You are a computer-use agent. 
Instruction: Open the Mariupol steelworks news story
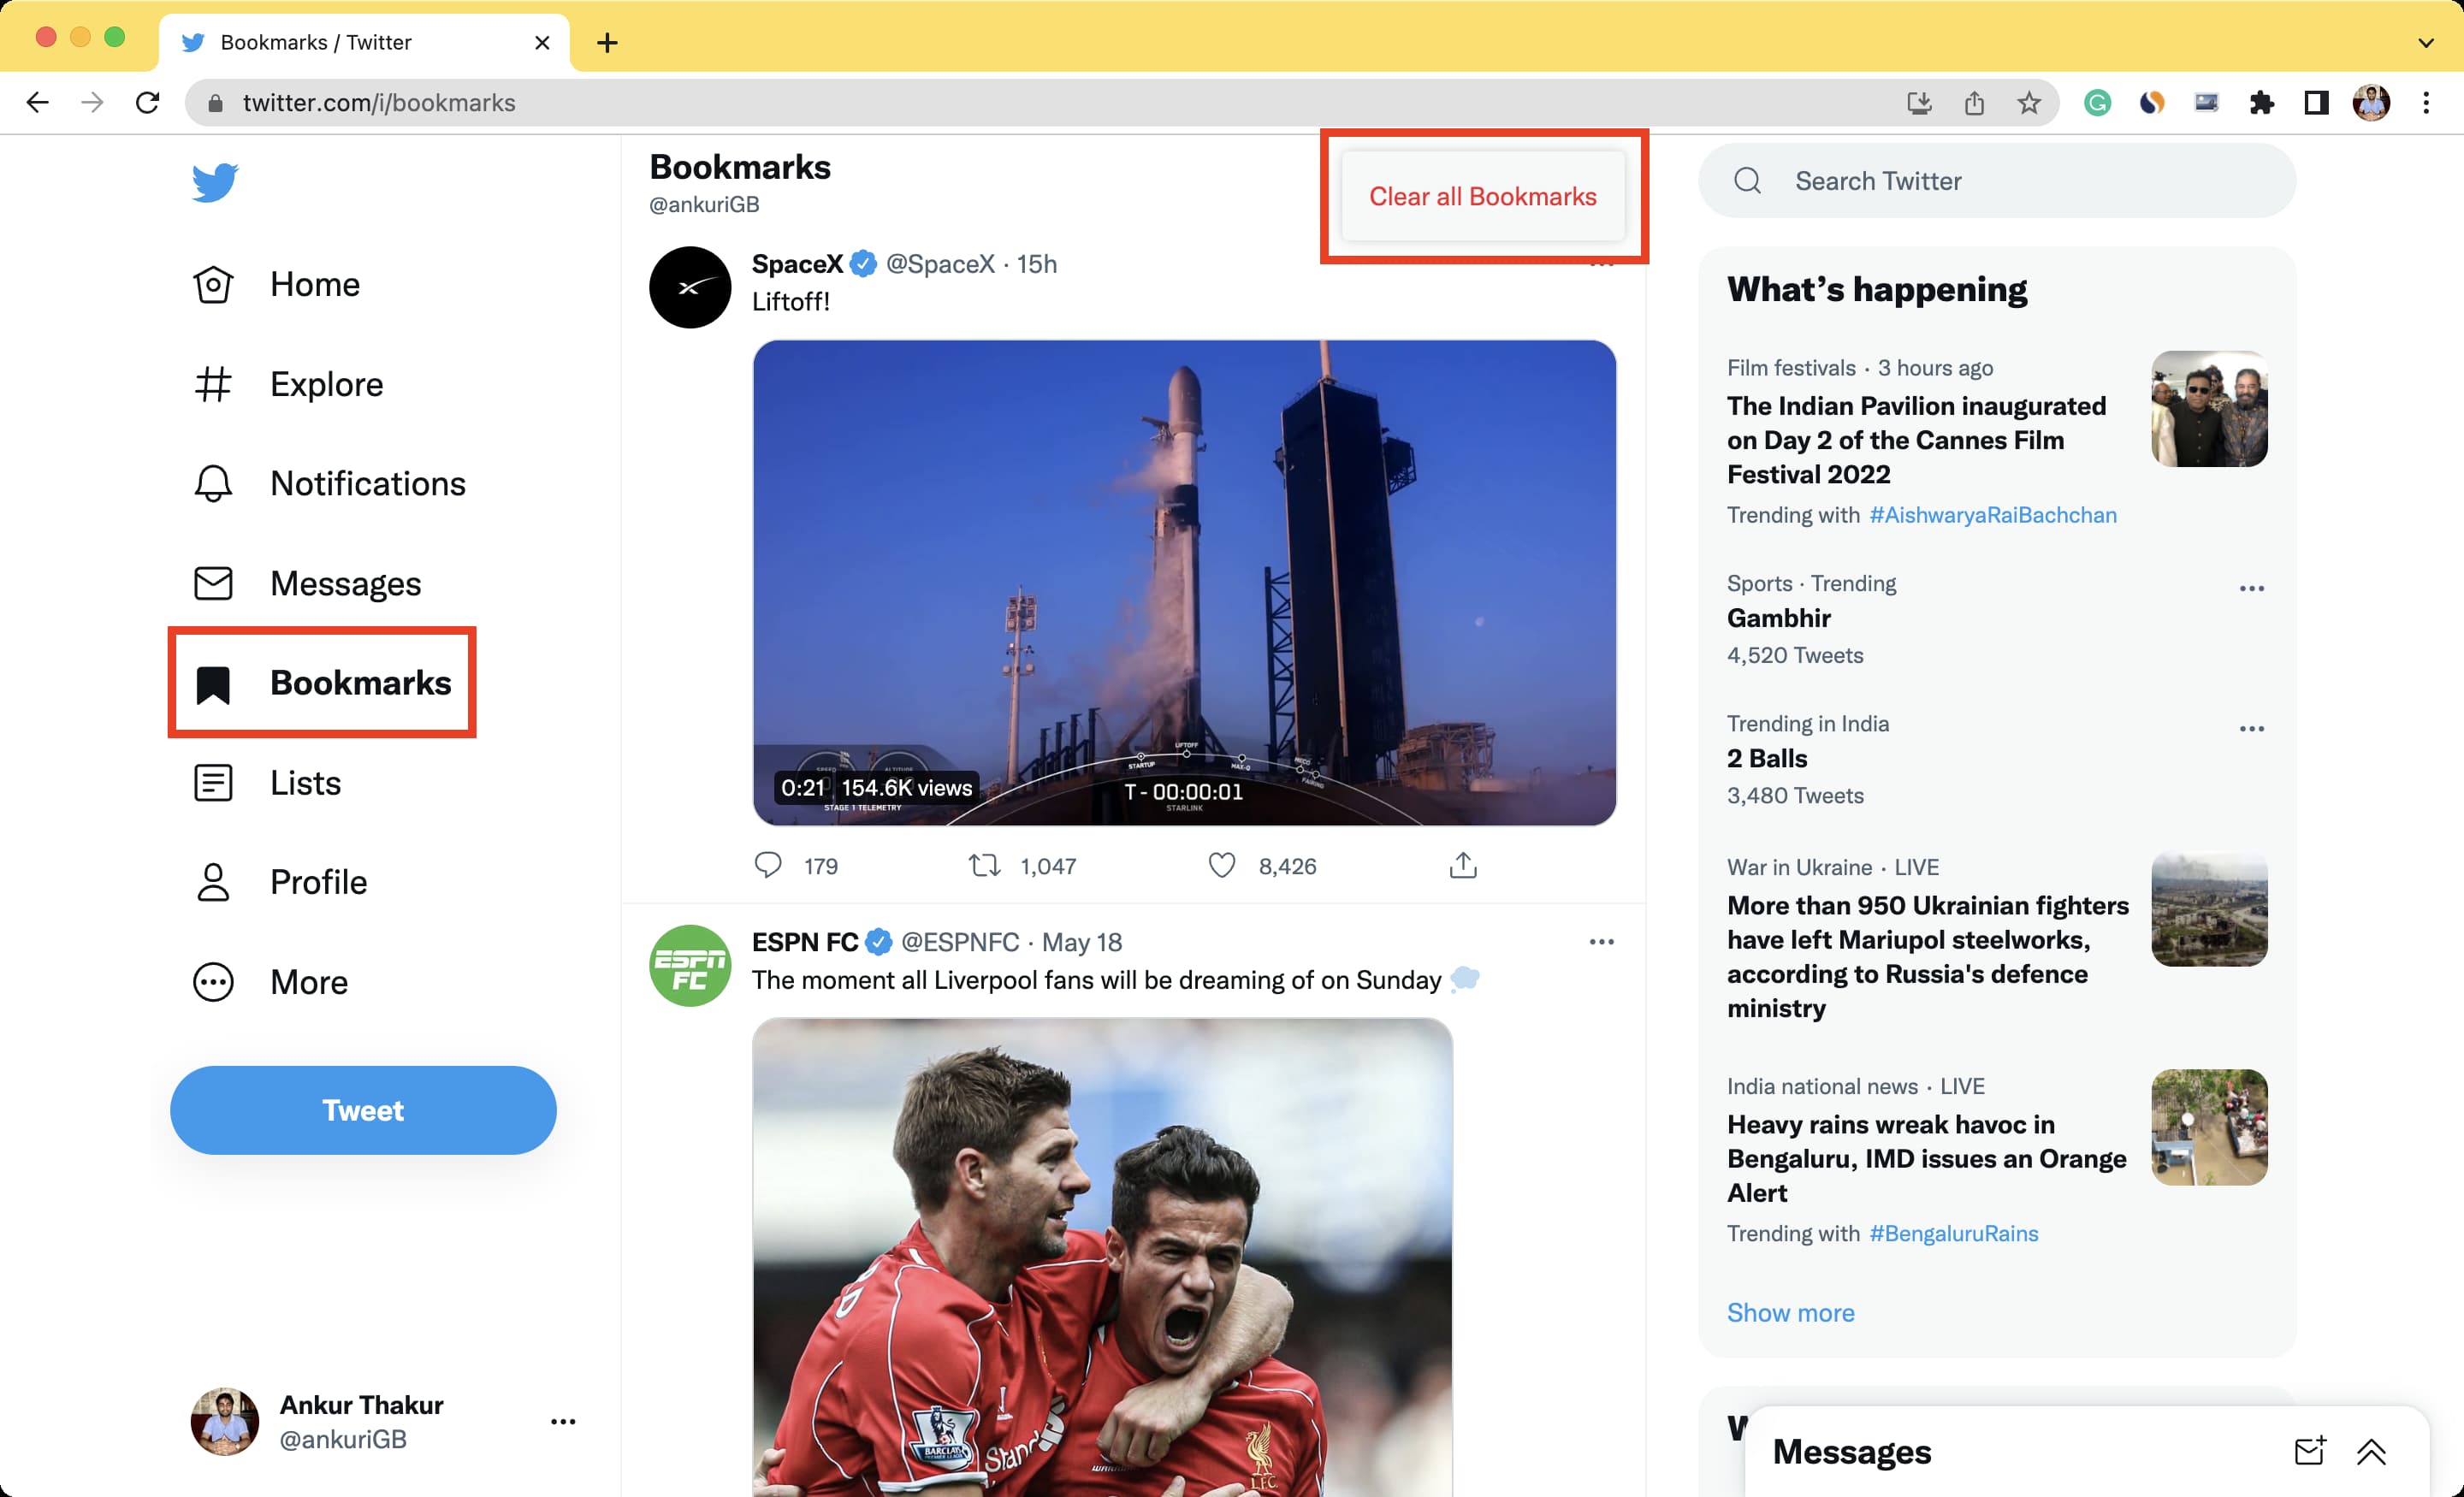point(1927,956)
